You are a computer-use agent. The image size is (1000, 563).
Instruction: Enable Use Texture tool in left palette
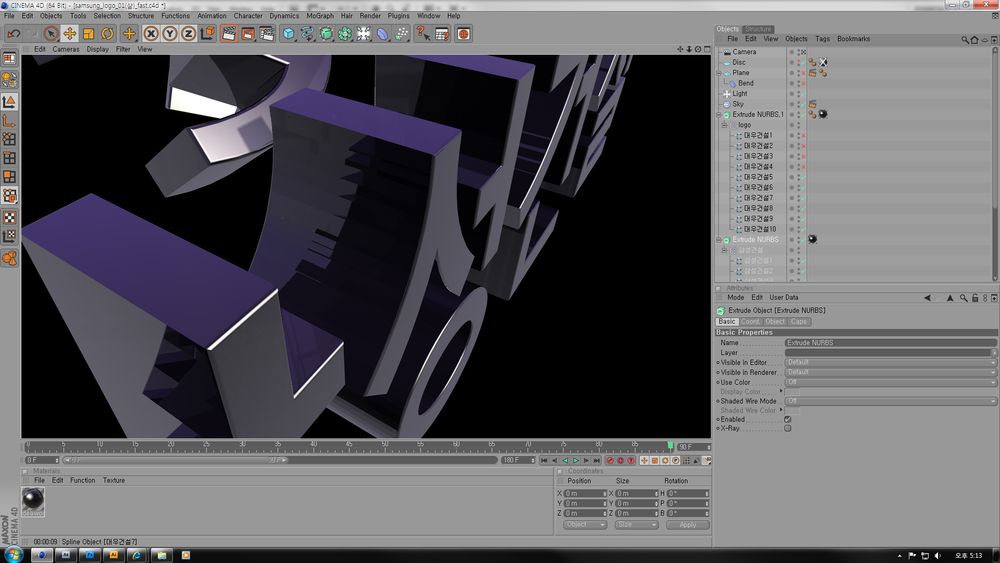coord(10,218)
